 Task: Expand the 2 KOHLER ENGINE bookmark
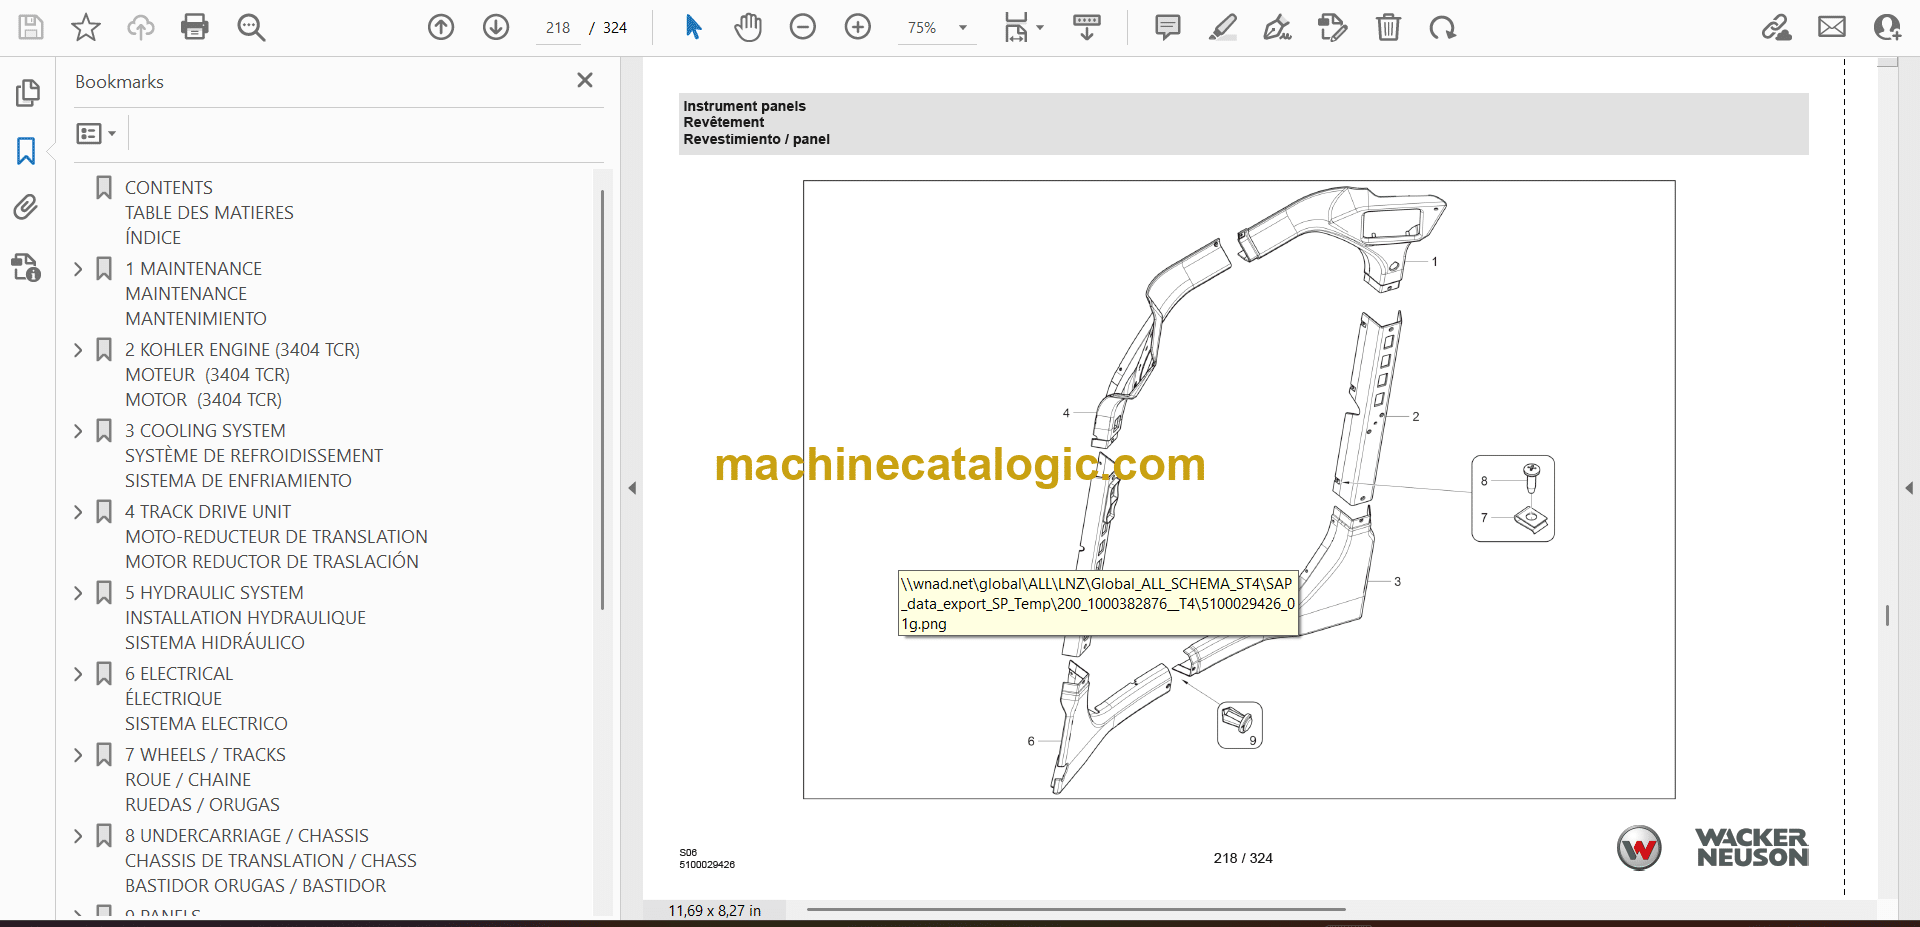[79, 350]
